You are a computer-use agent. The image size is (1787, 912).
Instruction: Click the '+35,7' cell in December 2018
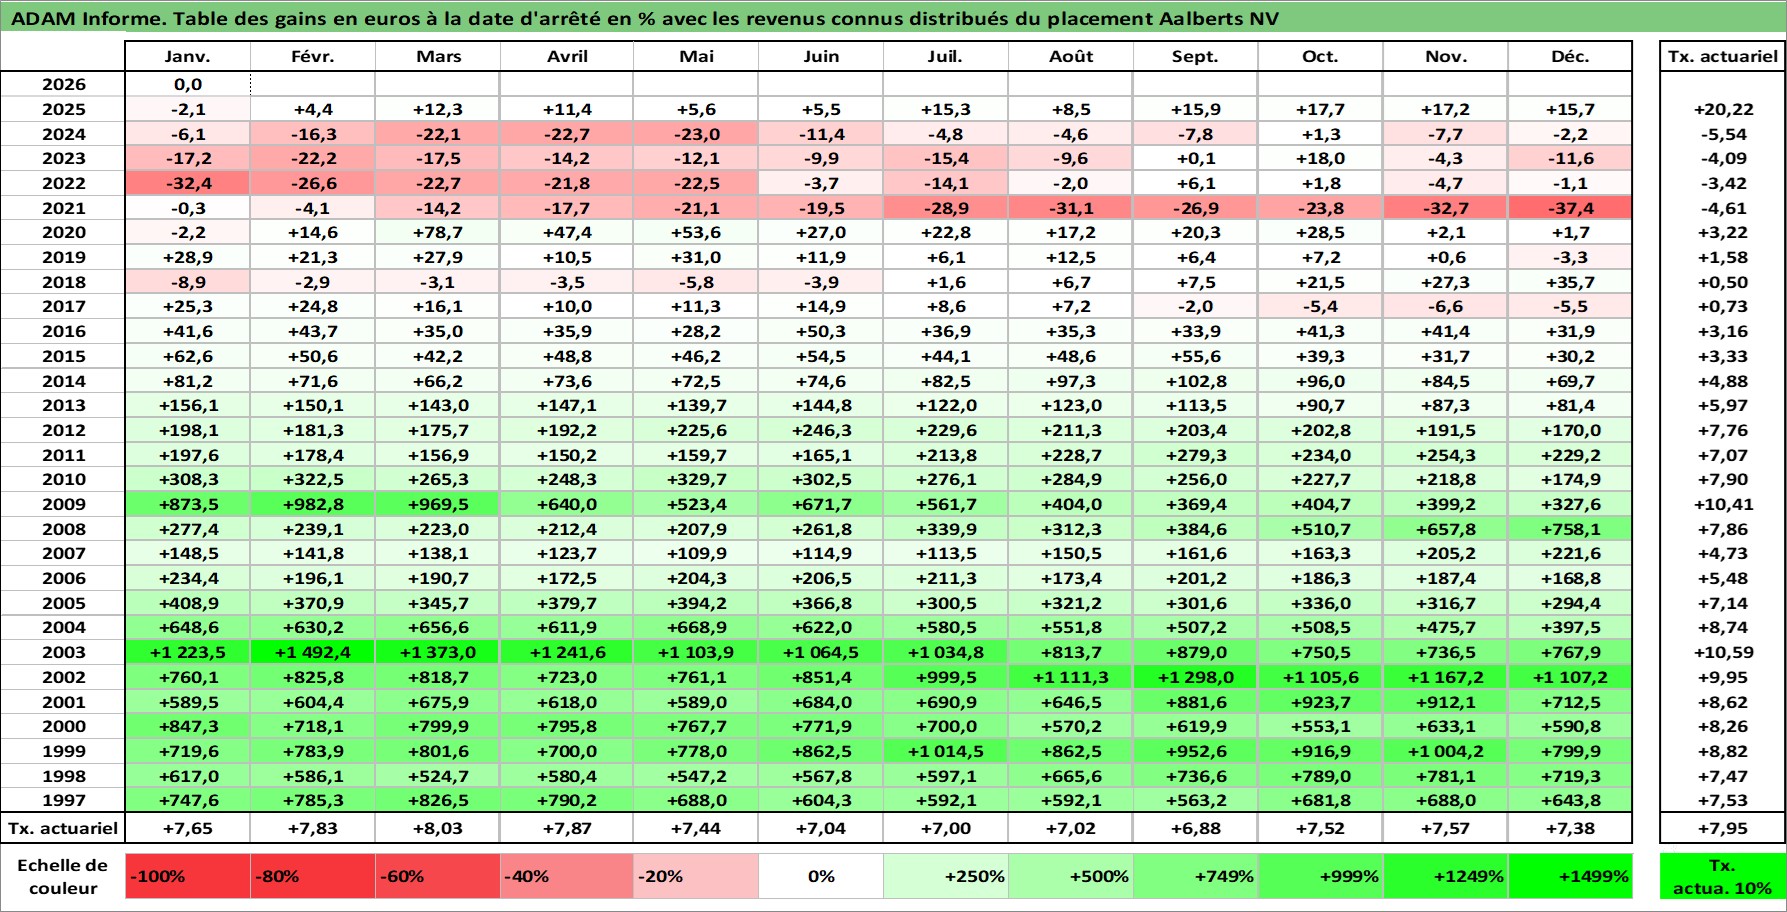pyautogui.click(x=1570, y=282)
